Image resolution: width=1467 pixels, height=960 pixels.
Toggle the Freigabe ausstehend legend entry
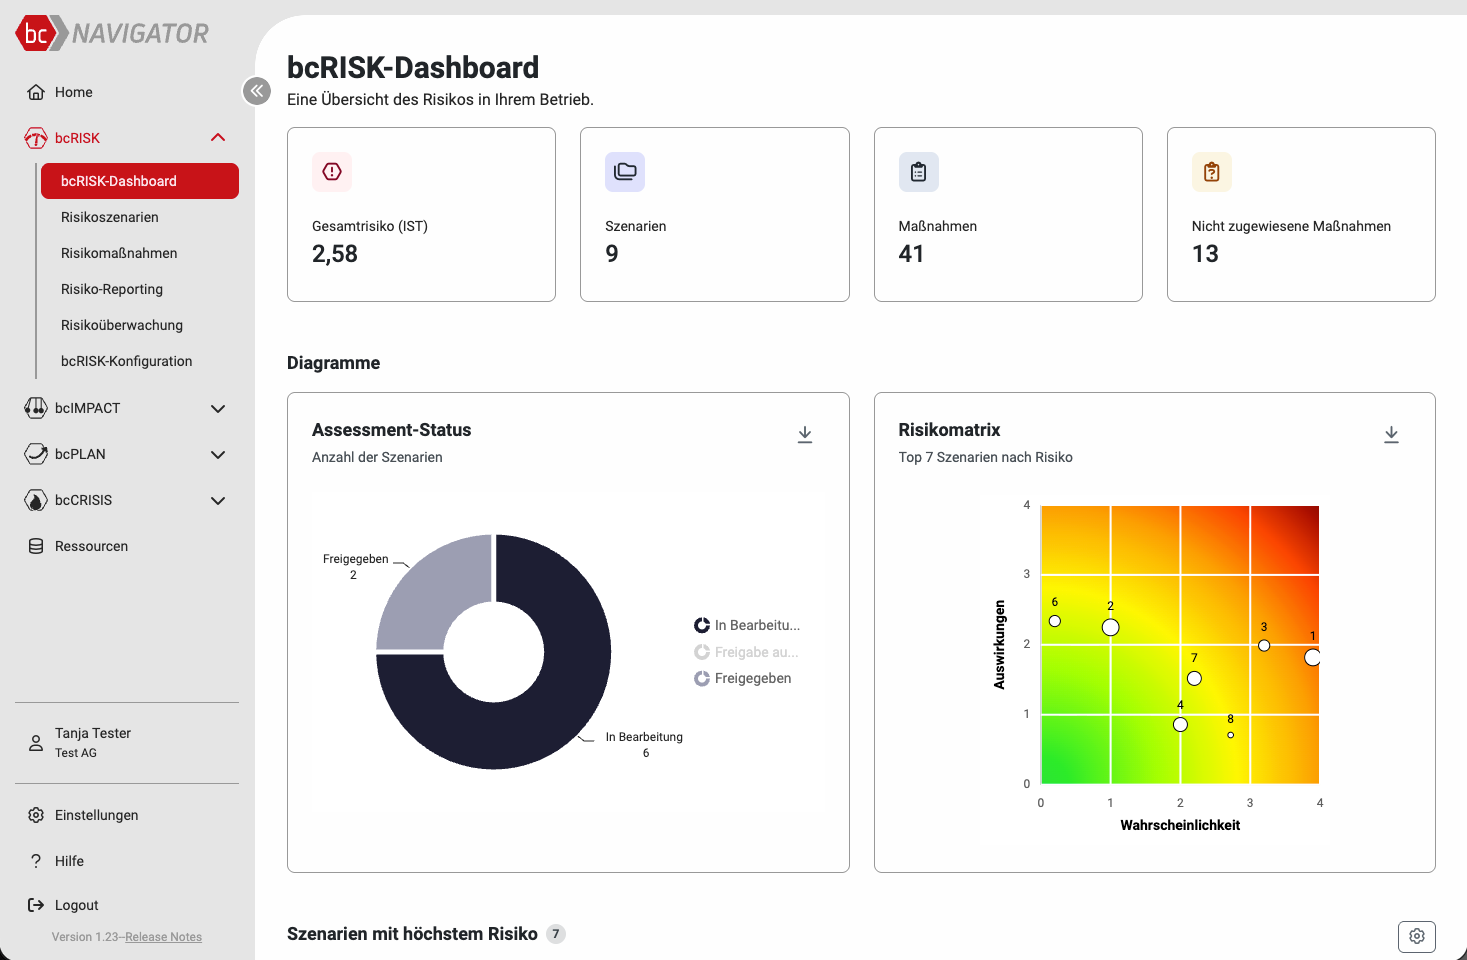pyautogui.click(x=748, y=652)
